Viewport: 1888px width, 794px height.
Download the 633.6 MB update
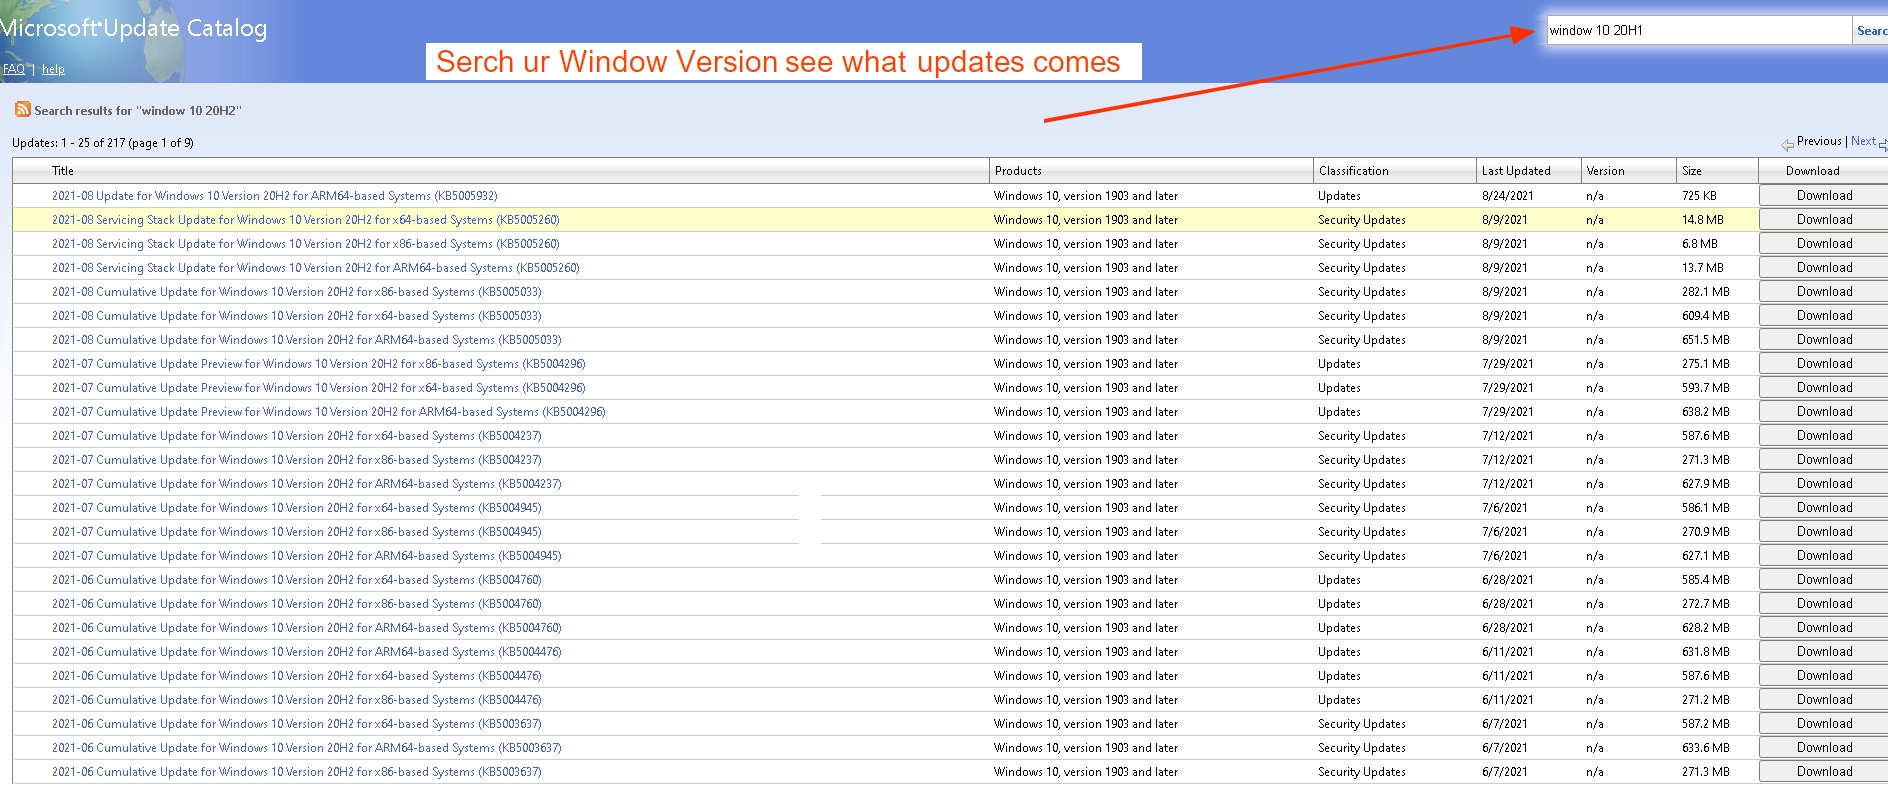point(1824,748)
